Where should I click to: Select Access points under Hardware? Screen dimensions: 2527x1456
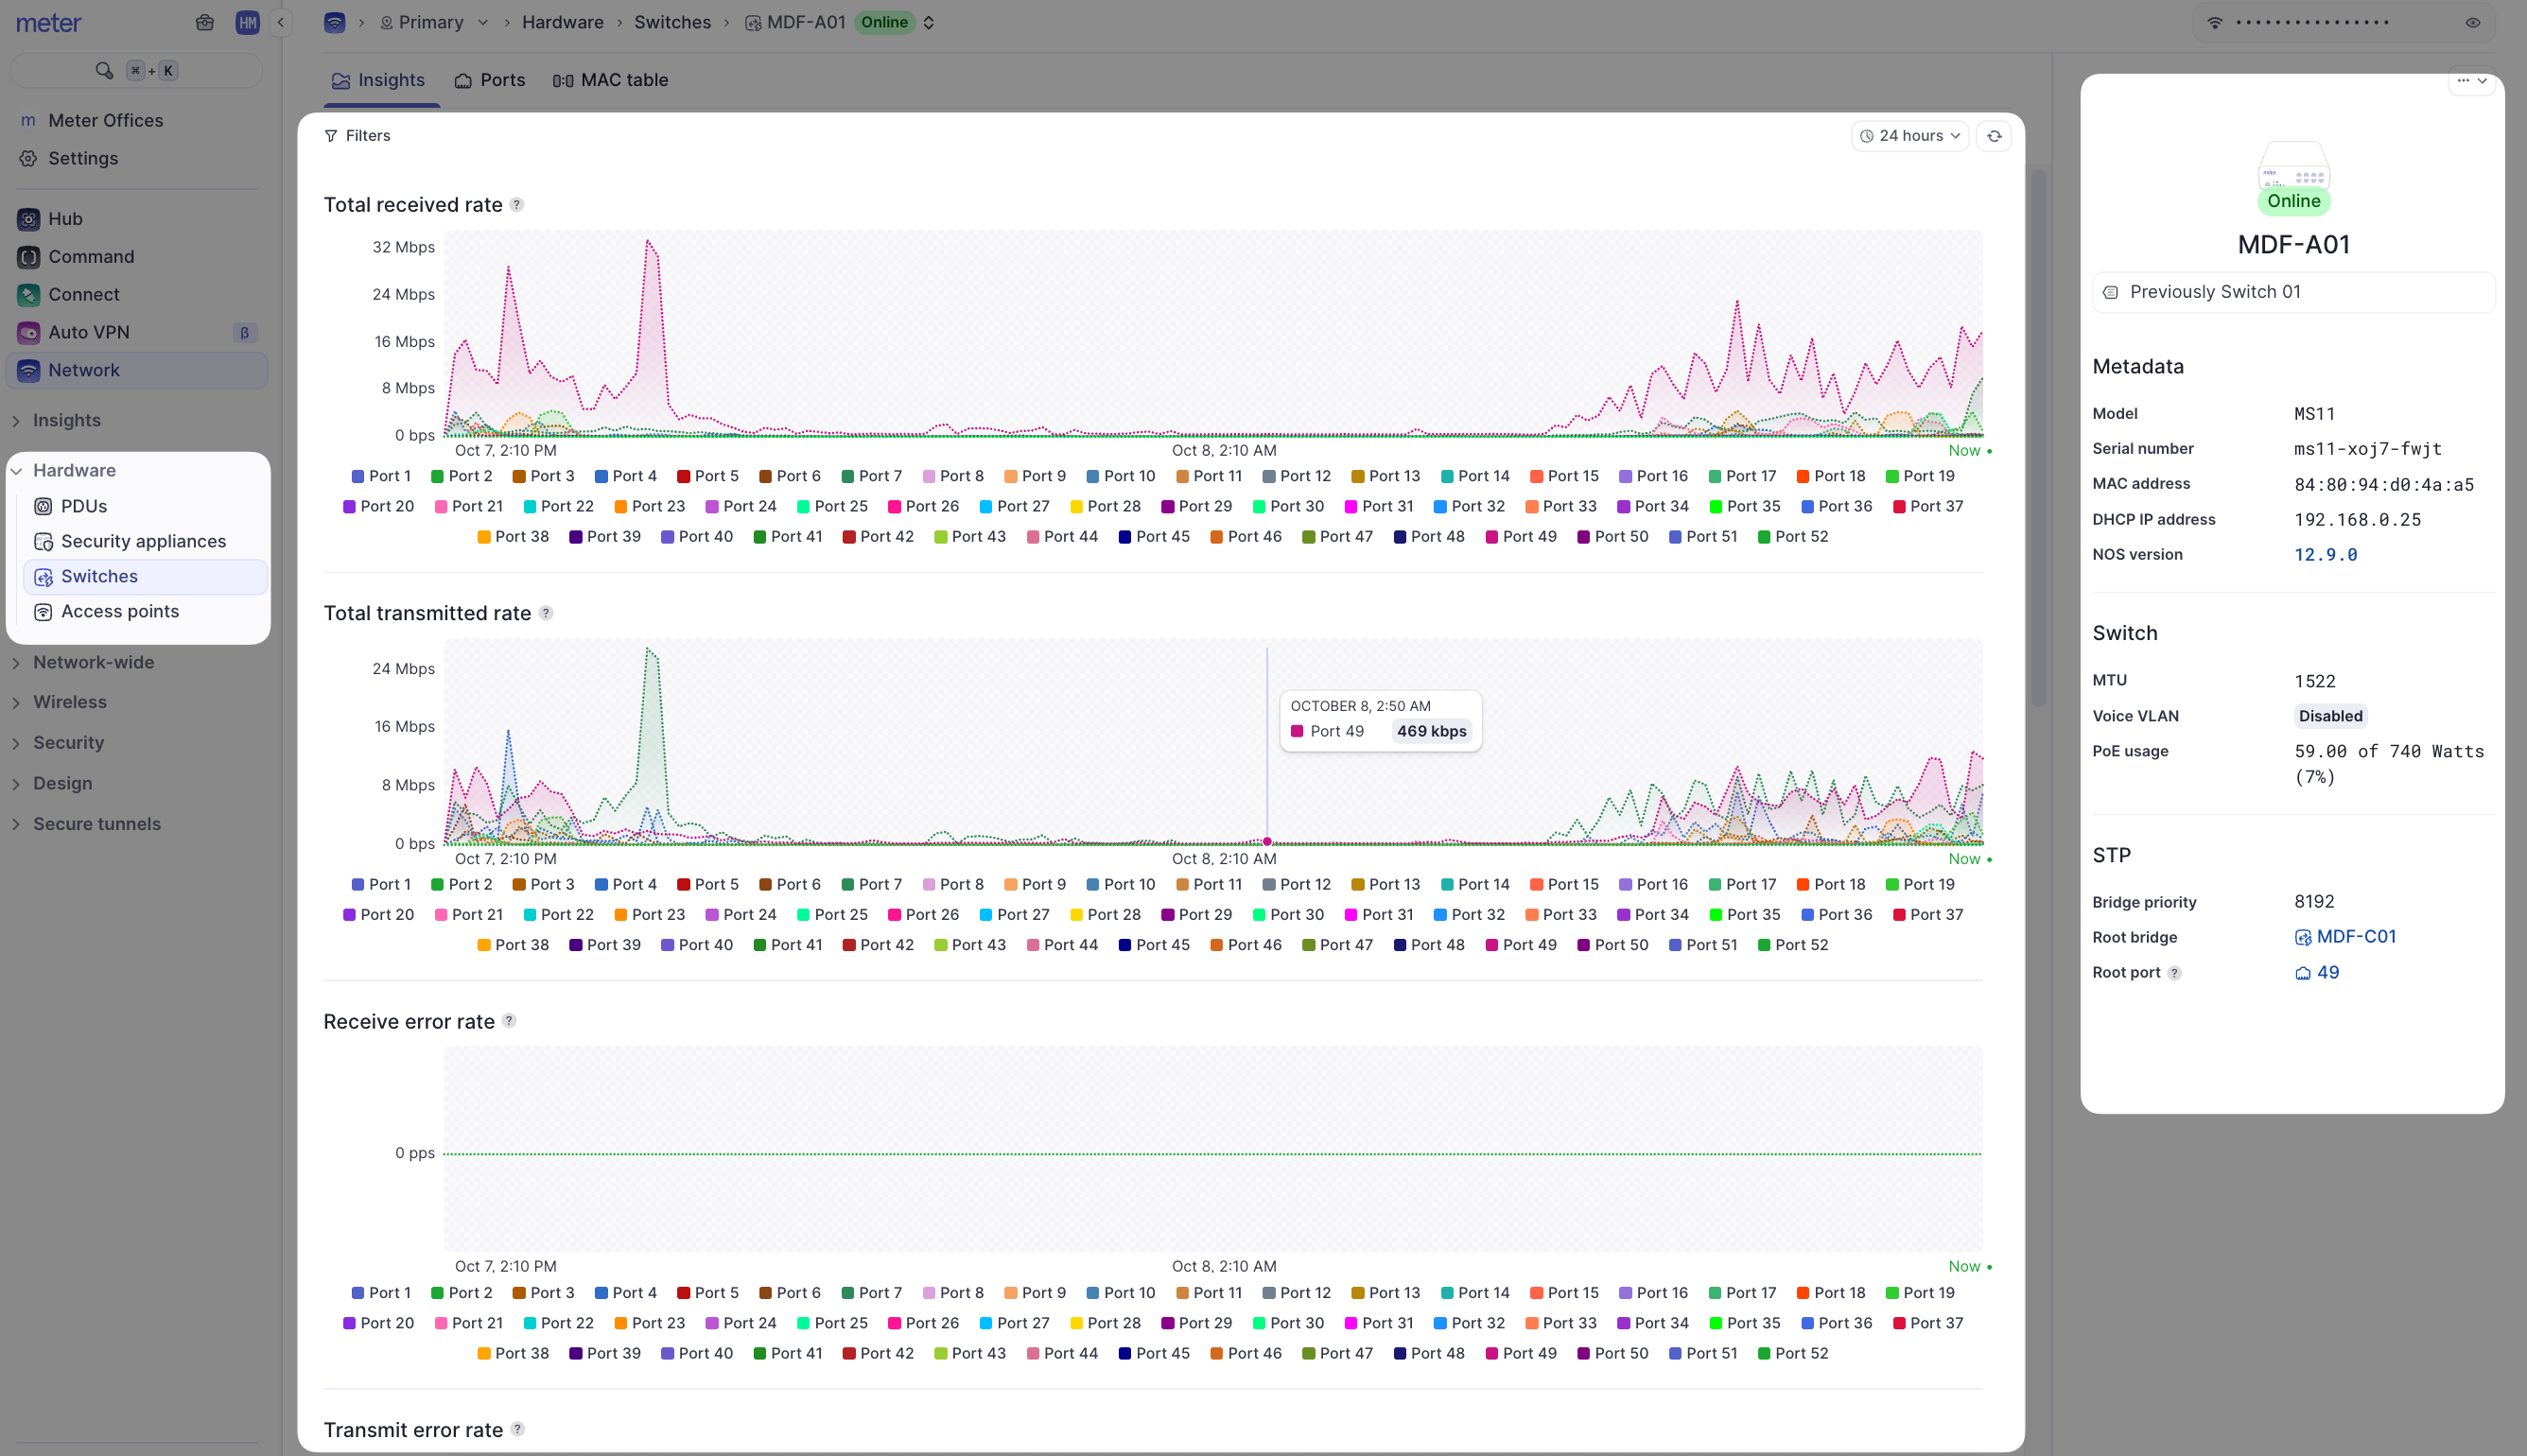(x=120, y=611)
